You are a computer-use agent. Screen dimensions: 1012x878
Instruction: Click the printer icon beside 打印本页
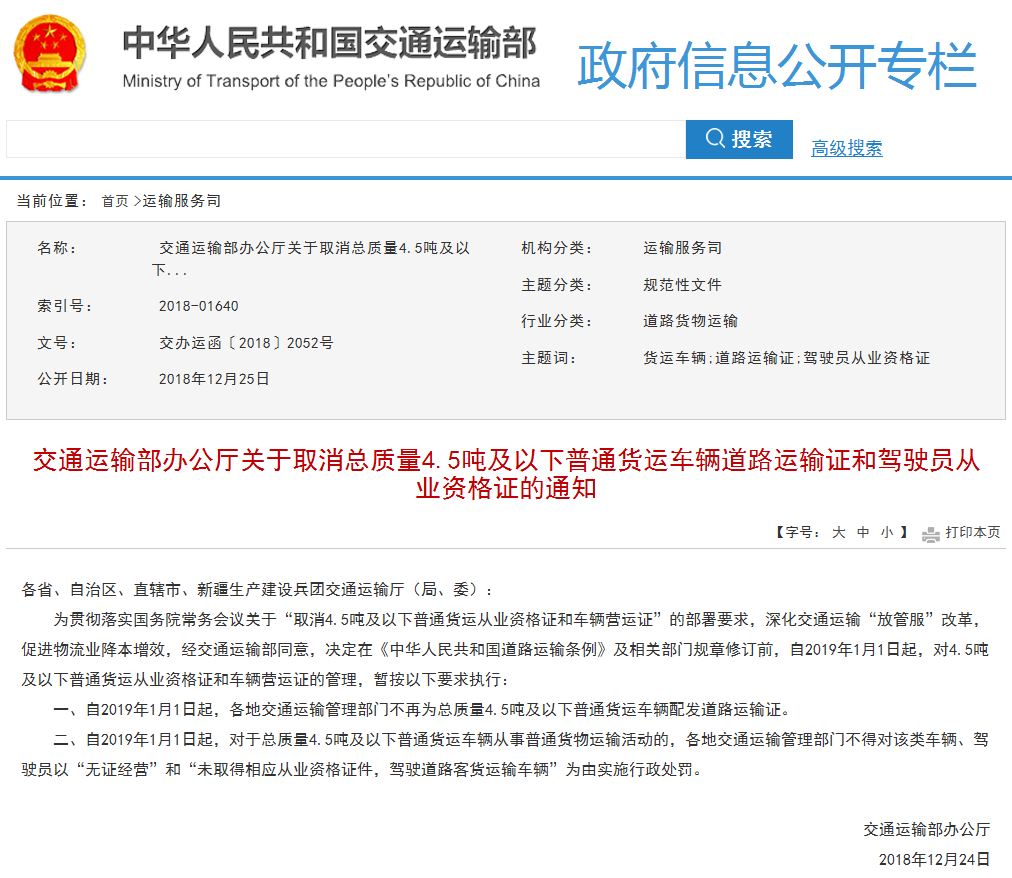pos(930,534)
